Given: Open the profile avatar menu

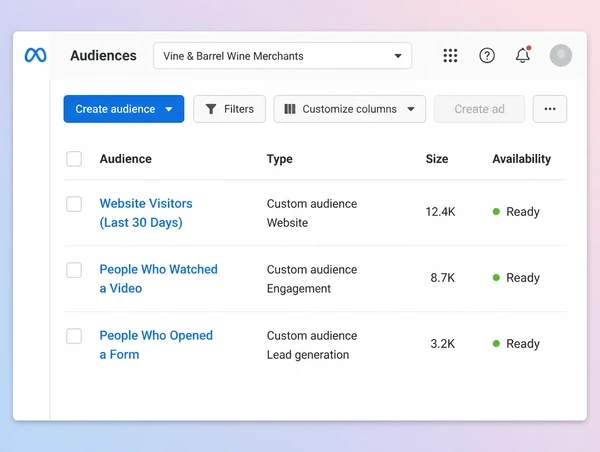Looking at the screenshot, I should 561,55.
